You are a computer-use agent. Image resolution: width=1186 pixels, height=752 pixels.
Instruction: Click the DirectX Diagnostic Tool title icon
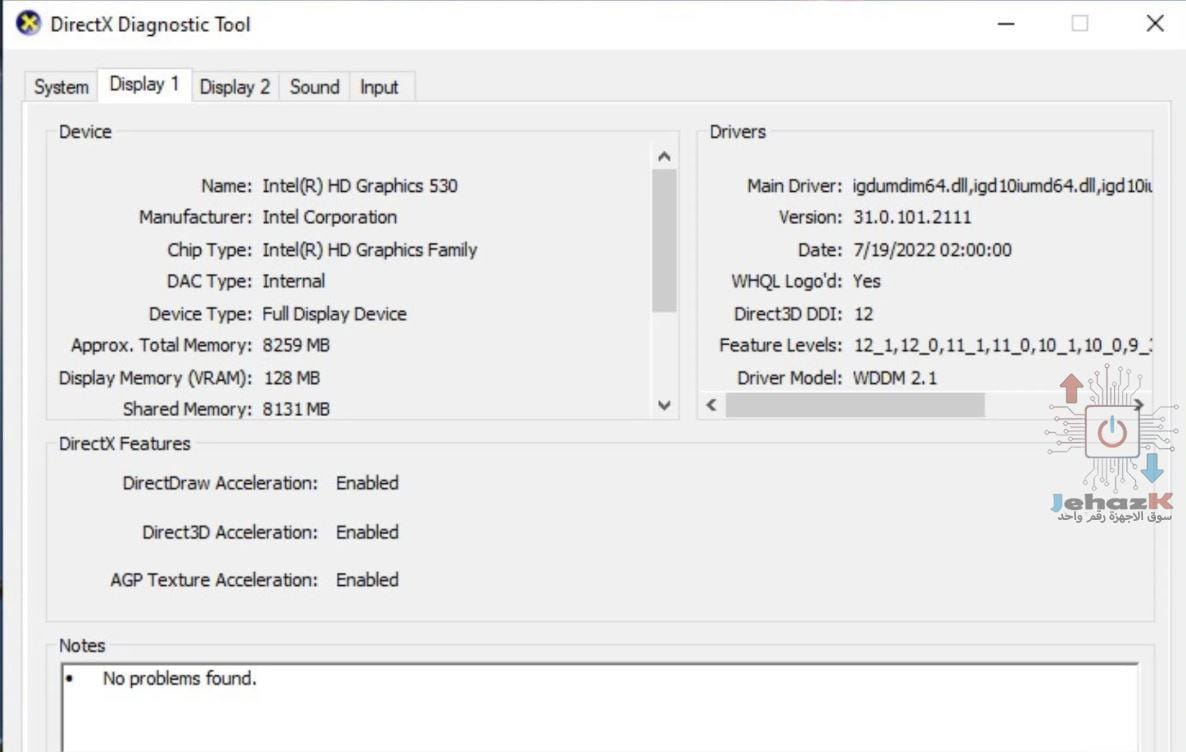pyautogui.click(x=29, y=23)
